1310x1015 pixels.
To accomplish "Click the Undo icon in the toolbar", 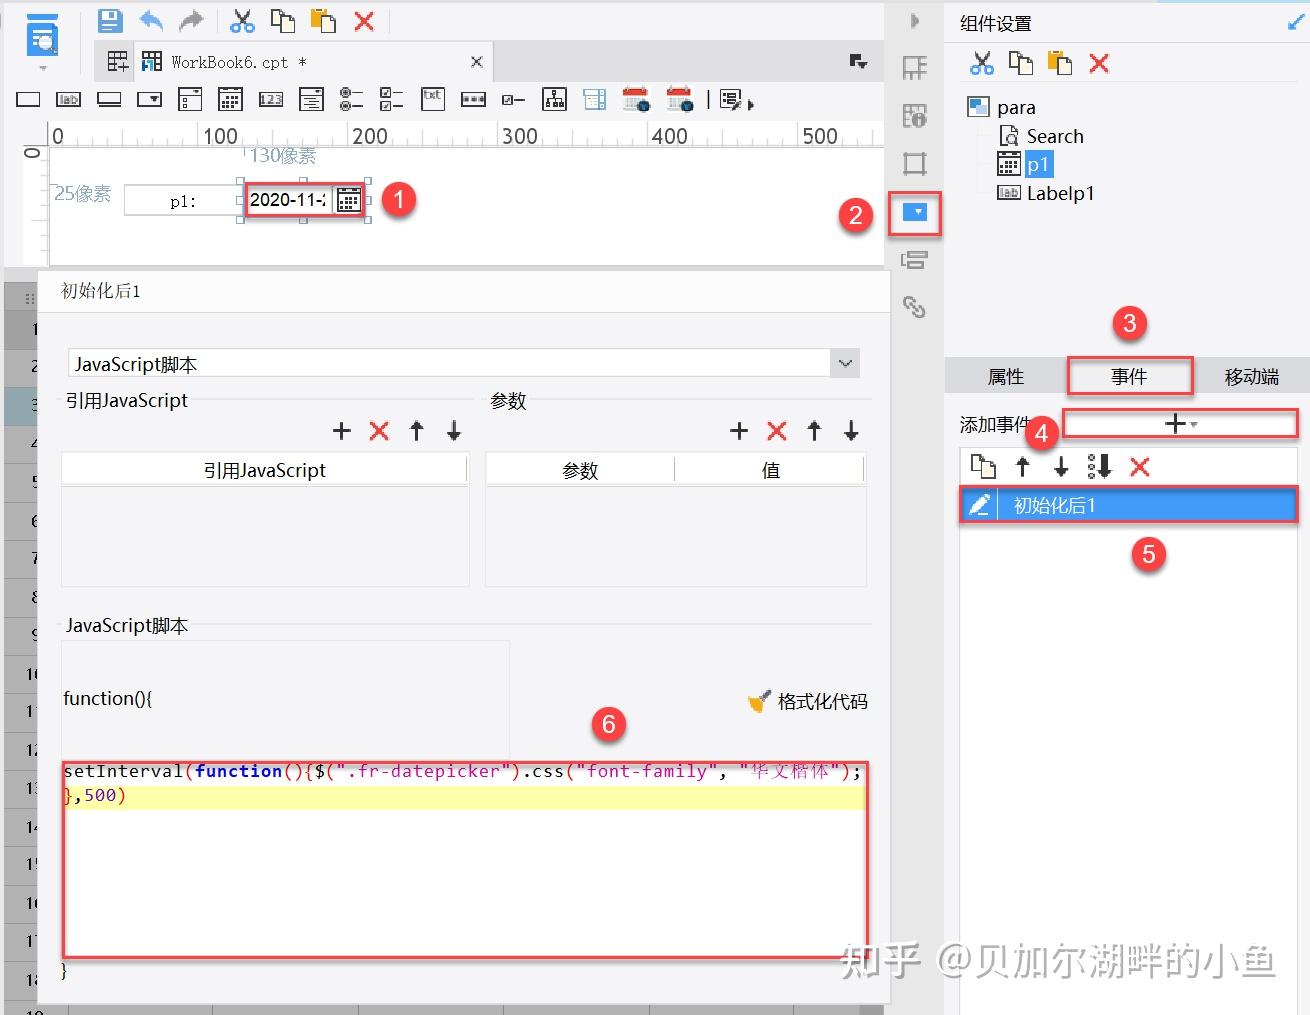I will tap(150, 20).
